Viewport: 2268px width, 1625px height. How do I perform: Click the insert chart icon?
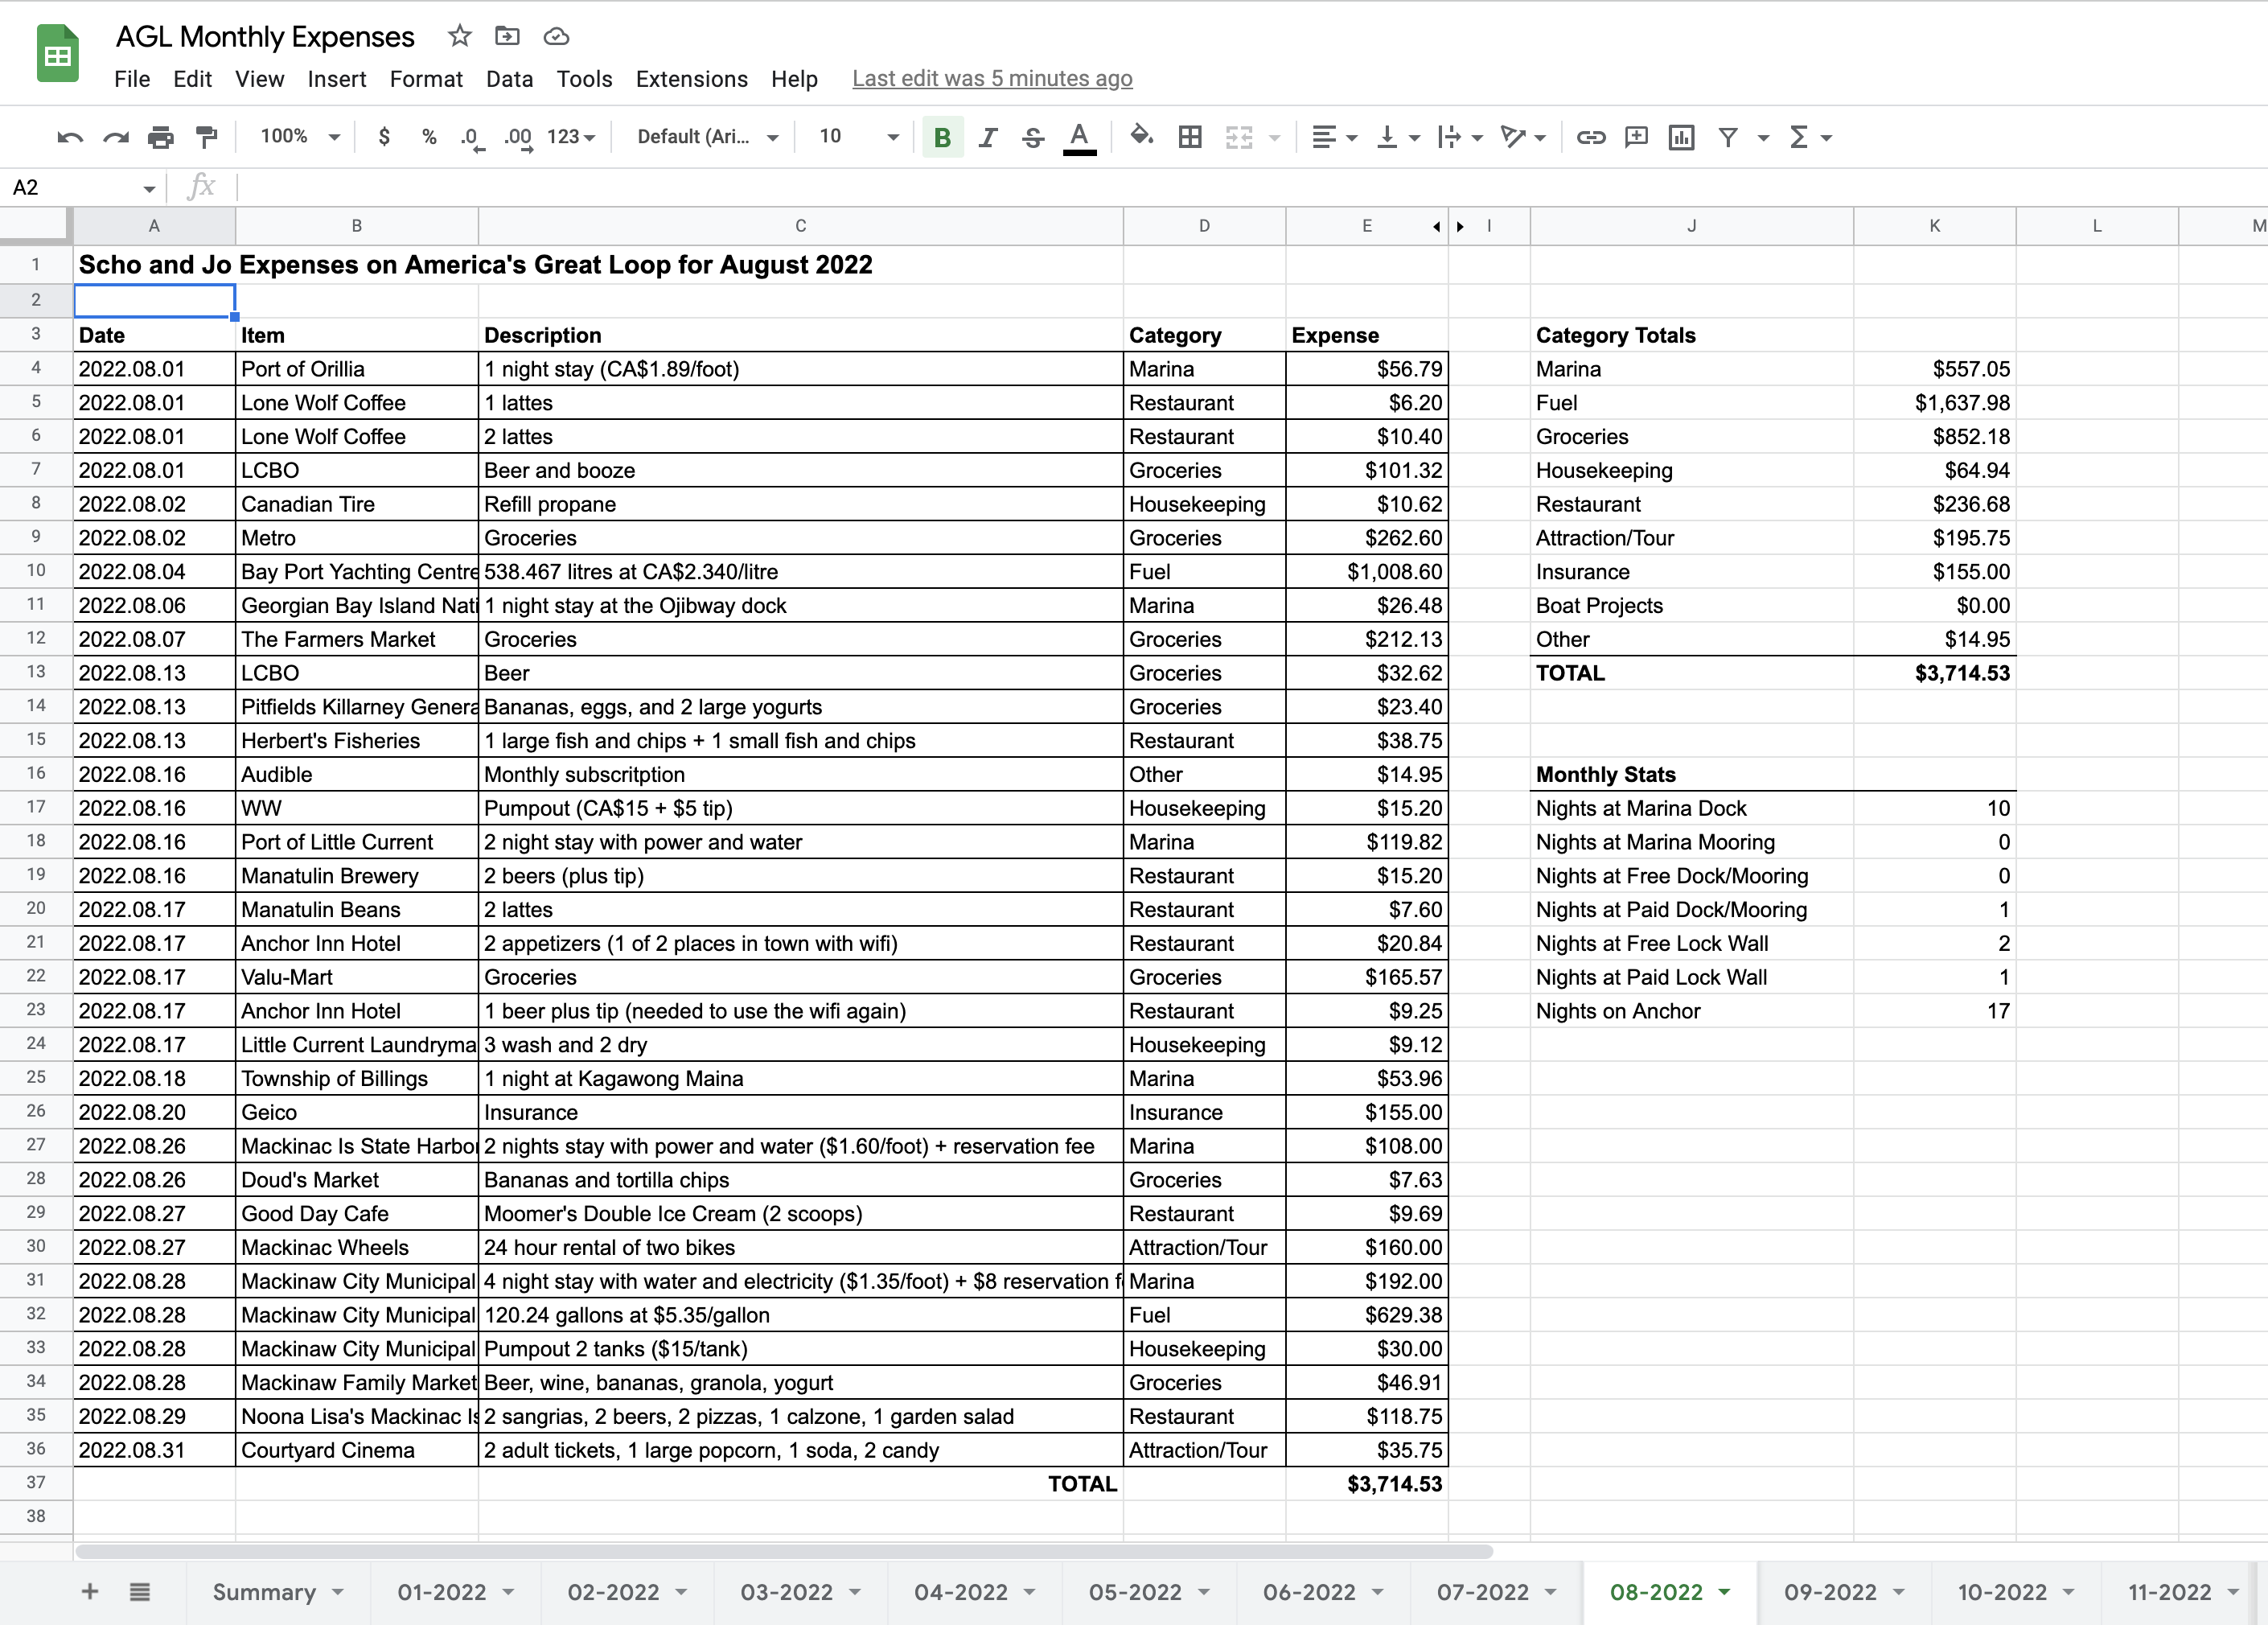[x=1681, y=137]
